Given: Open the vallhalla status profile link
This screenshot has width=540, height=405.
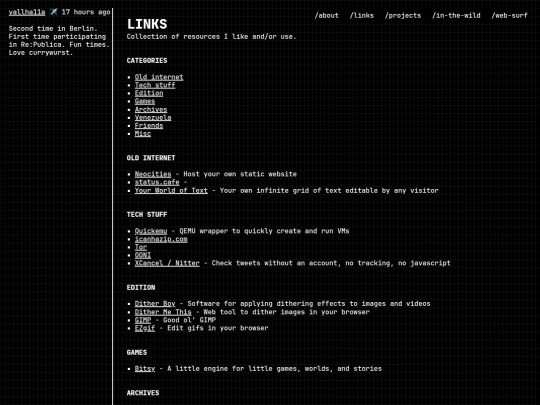Looking at the screenshot, I should pyautogui.click(x=27, y=12).
